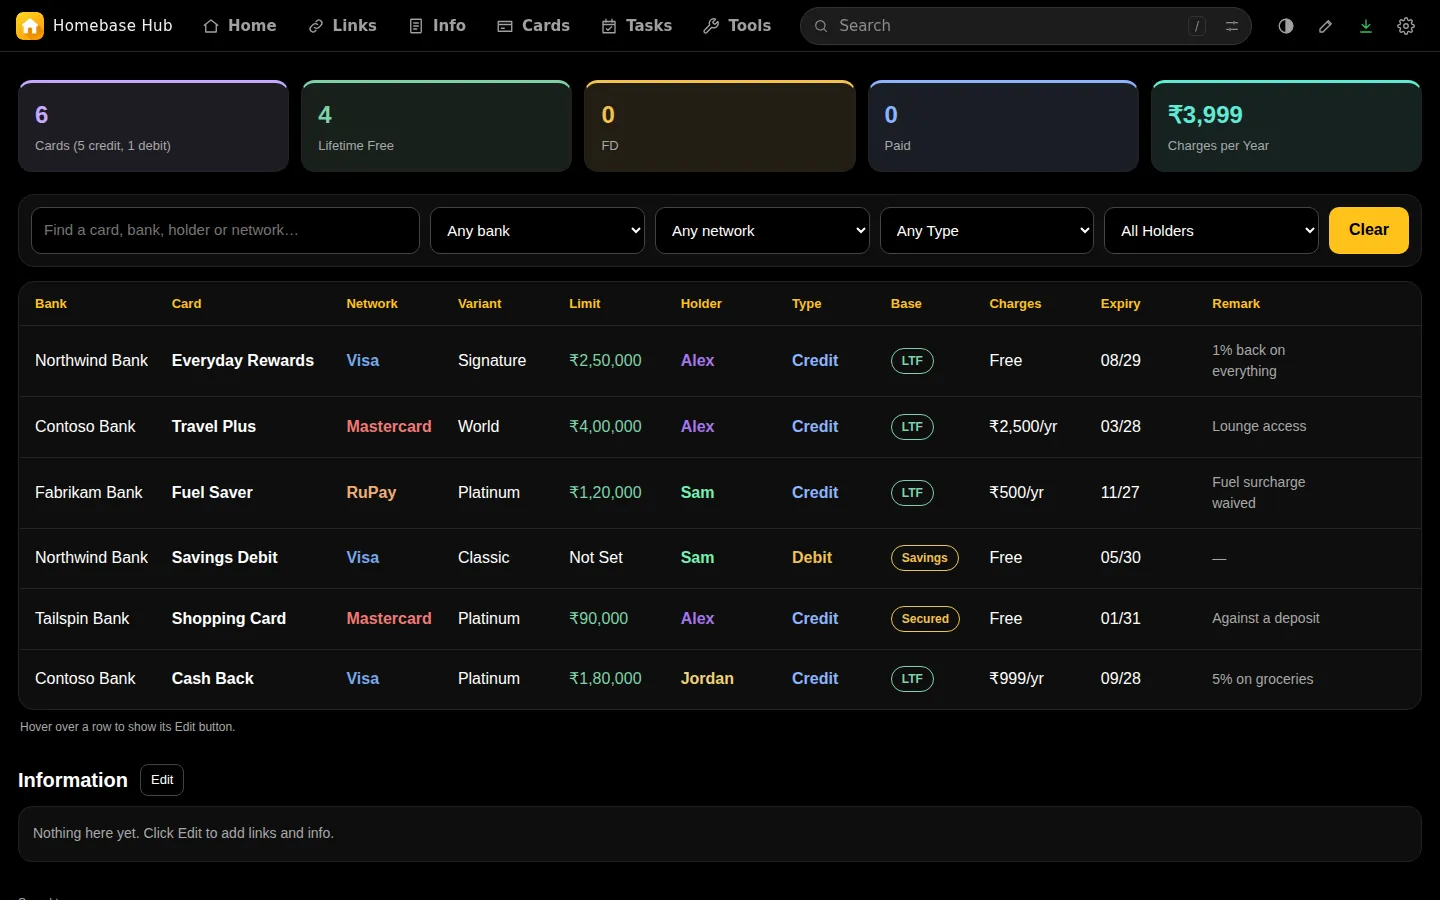
Task: Click the magnifier icon in search bar
Action: coord(821,26)
